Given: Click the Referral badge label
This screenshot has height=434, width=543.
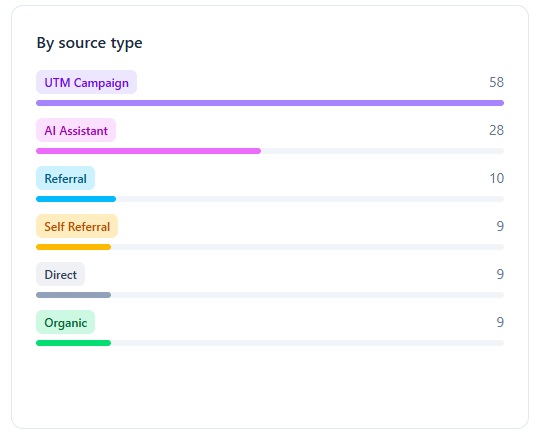Looking at the screenshot, I should (65, 178).
